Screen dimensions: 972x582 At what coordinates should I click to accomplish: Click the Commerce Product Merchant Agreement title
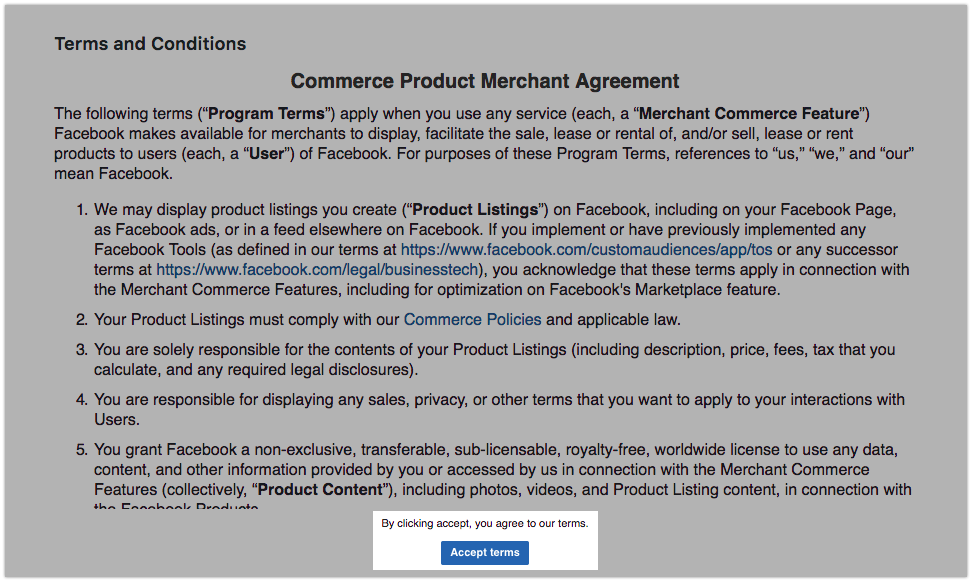coord(485,81)
